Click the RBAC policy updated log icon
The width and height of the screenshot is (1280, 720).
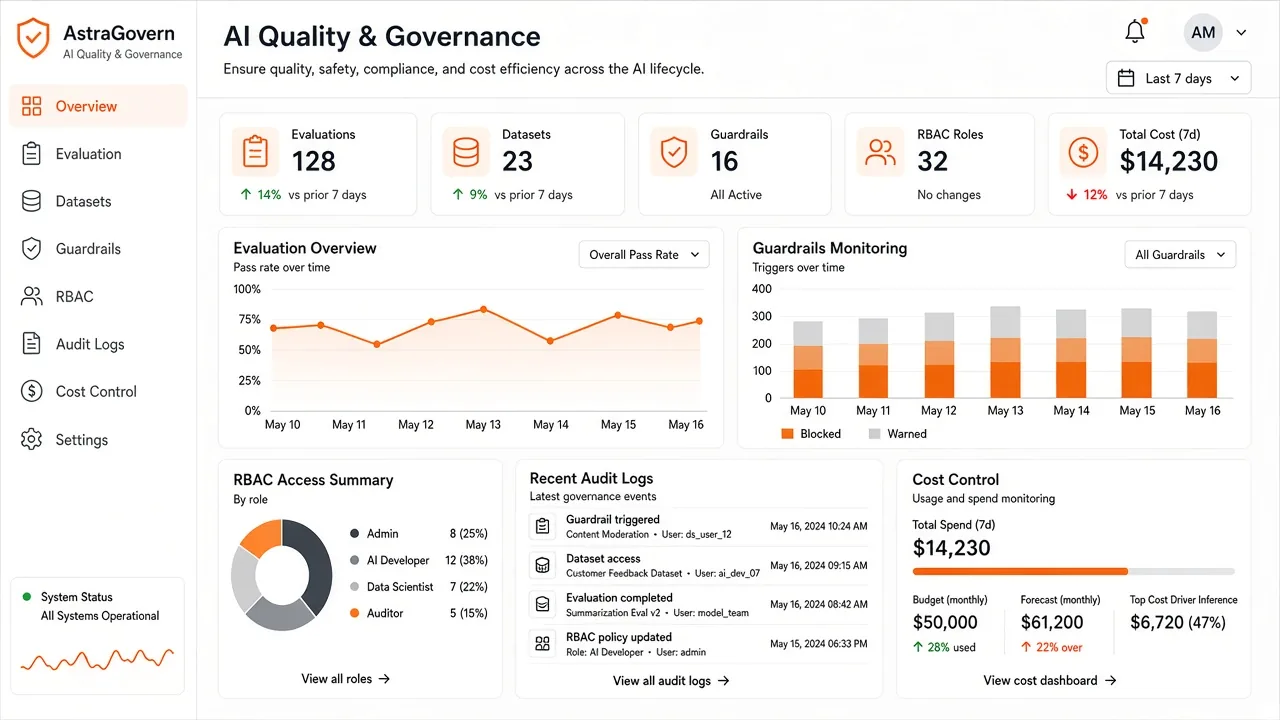[543, 644]
